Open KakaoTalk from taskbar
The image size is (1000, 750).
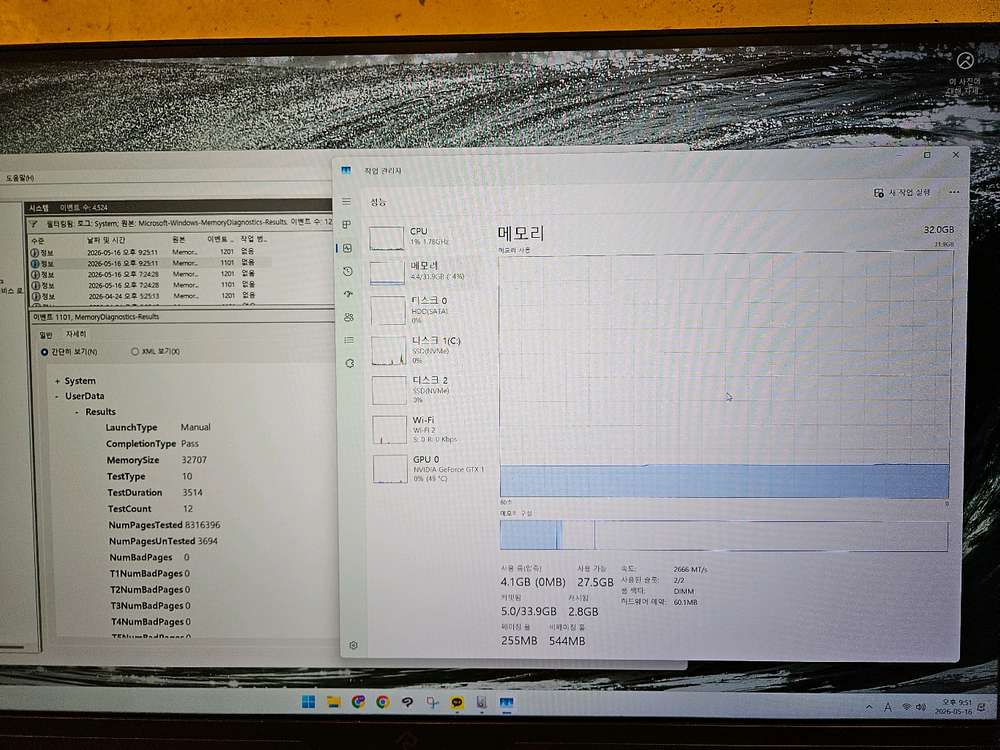click(x=457, y=703)
